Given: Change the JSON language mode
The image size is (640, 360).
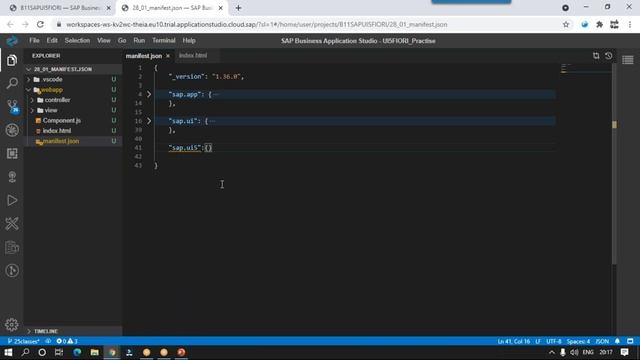Looking at the screenshot, I should [602, 341].
